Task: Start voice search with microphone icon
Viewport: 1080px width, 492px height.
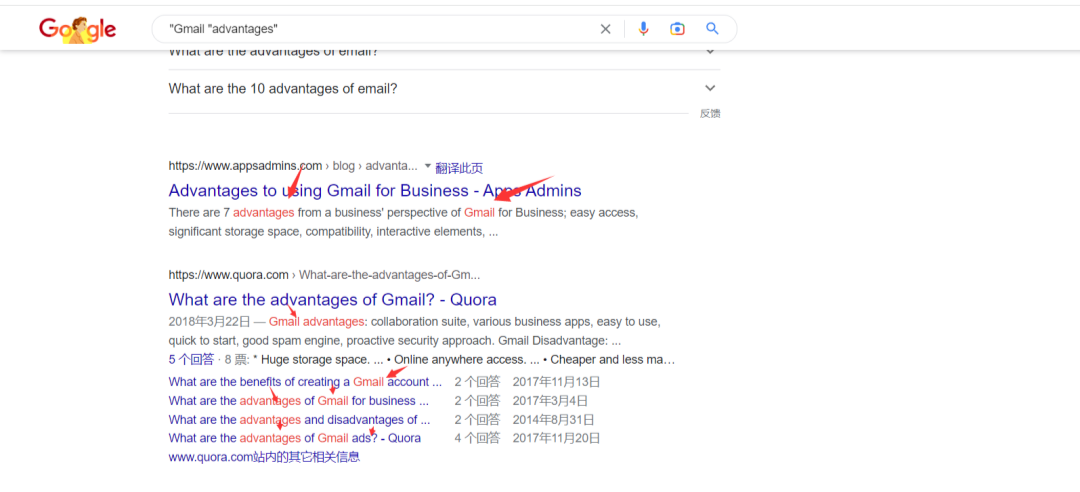Action: coord(643,29)
